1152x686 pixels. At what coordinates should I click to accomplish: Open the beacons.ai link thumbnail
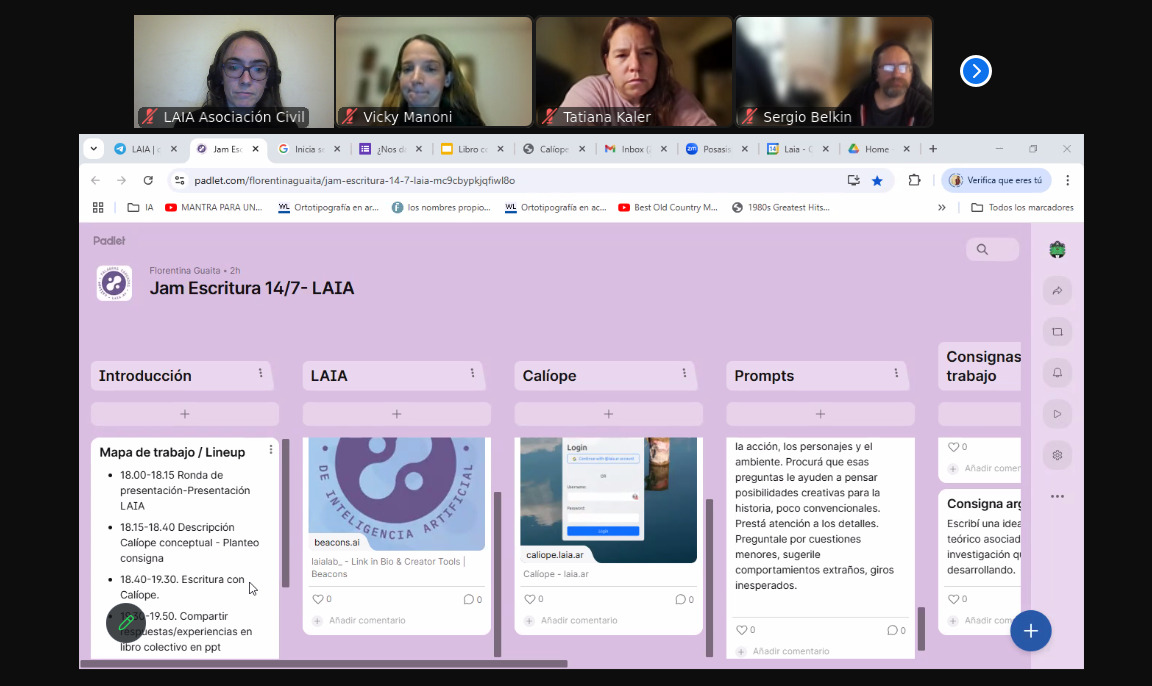point(397,494)
